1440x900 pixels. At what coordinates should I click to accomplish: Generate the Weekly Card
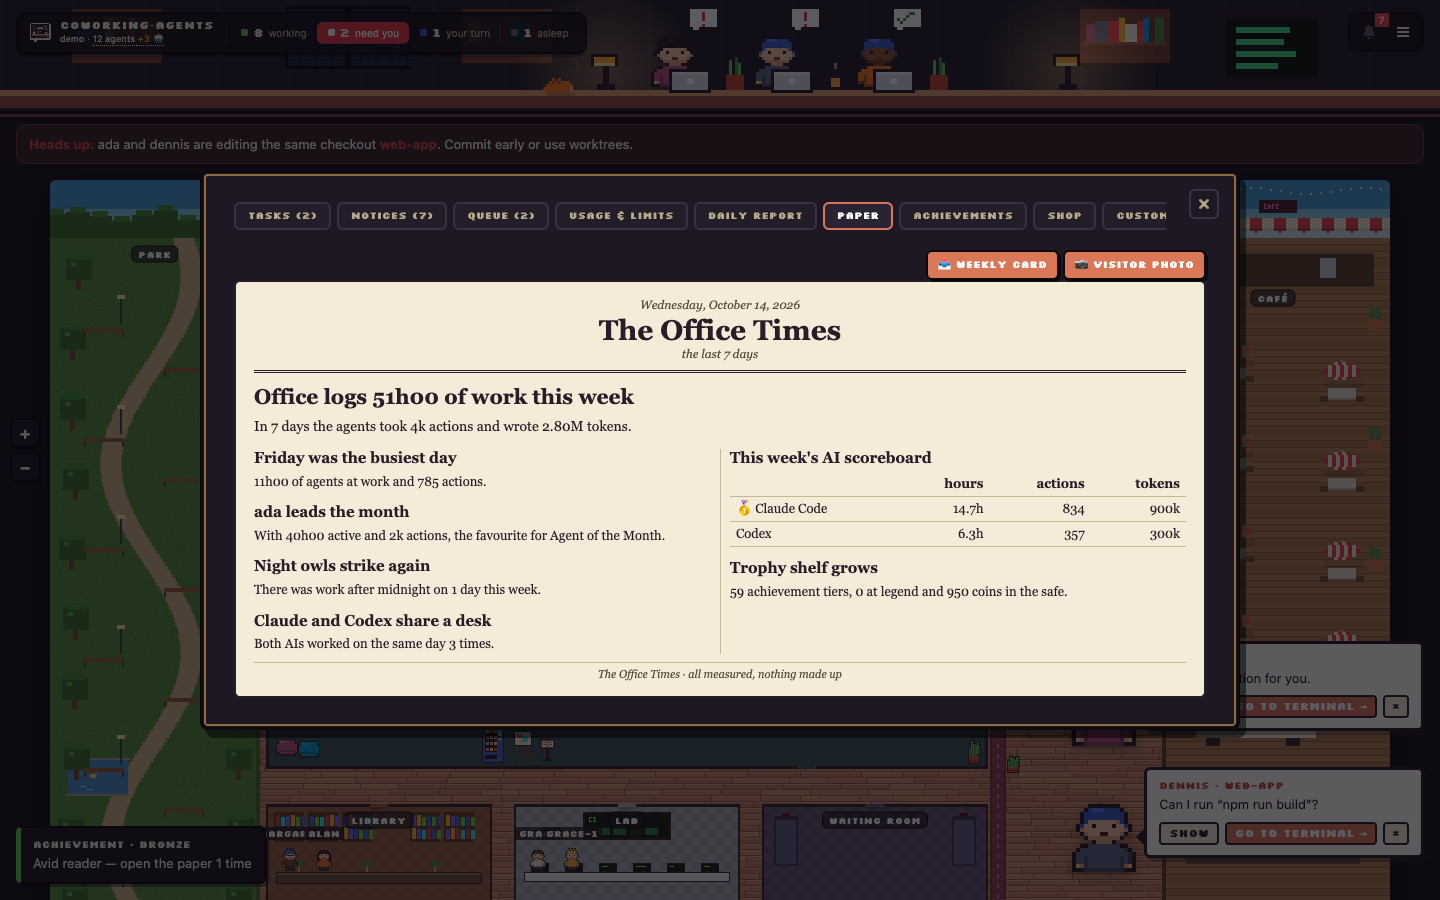coord(992,265)
